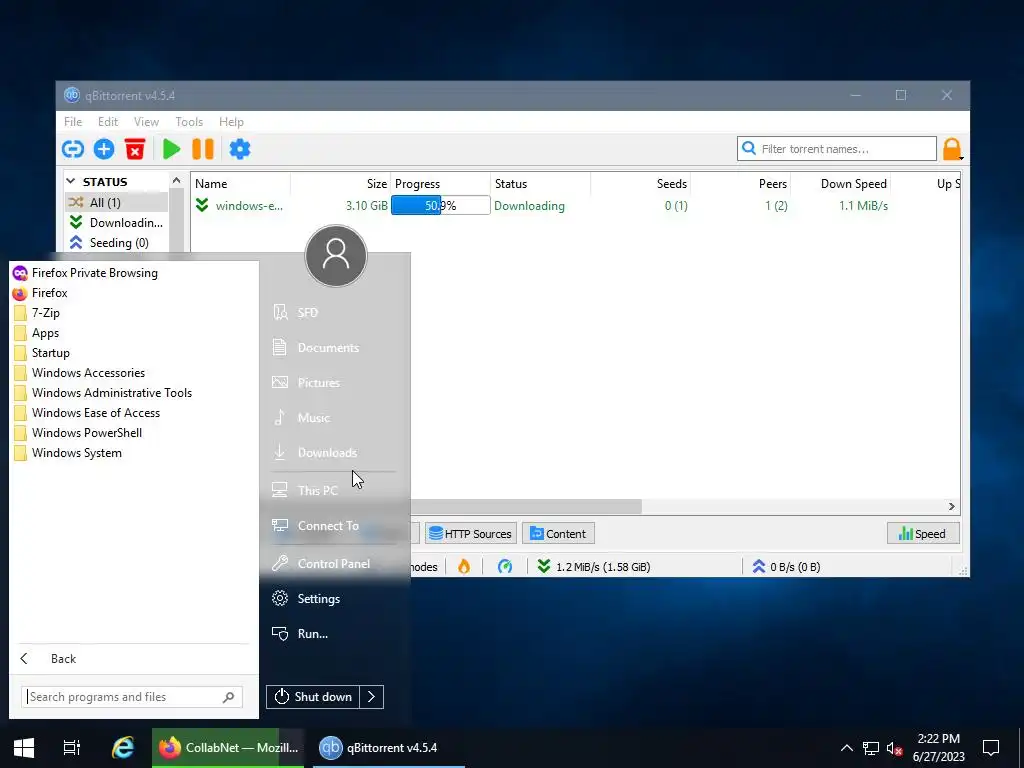Open the Tools menu in qBittorrent
Screen dimensions: 1024x768
tap(189, 121)
